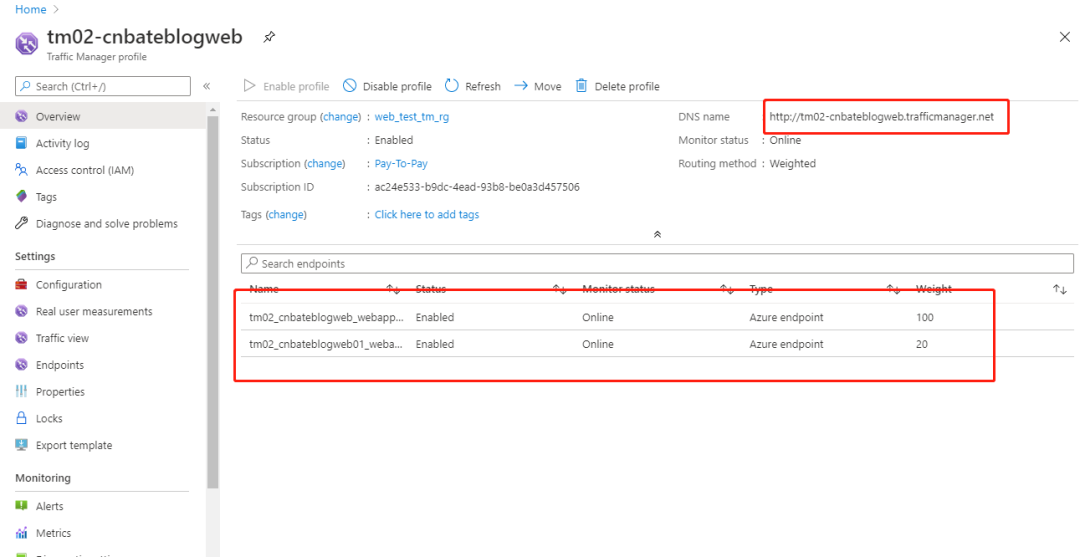Screen dimensions: 1080x557
Task: Click Disable profile button
Action: tap(387, 86)
